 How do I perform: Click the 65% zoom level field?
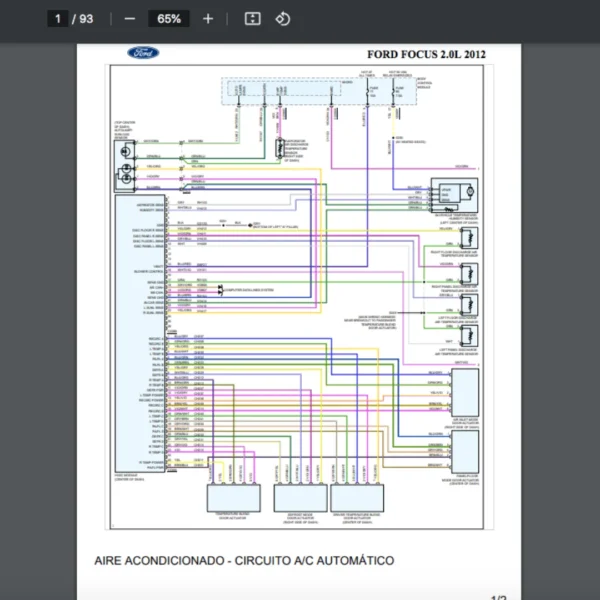click(x=169, y=19)
